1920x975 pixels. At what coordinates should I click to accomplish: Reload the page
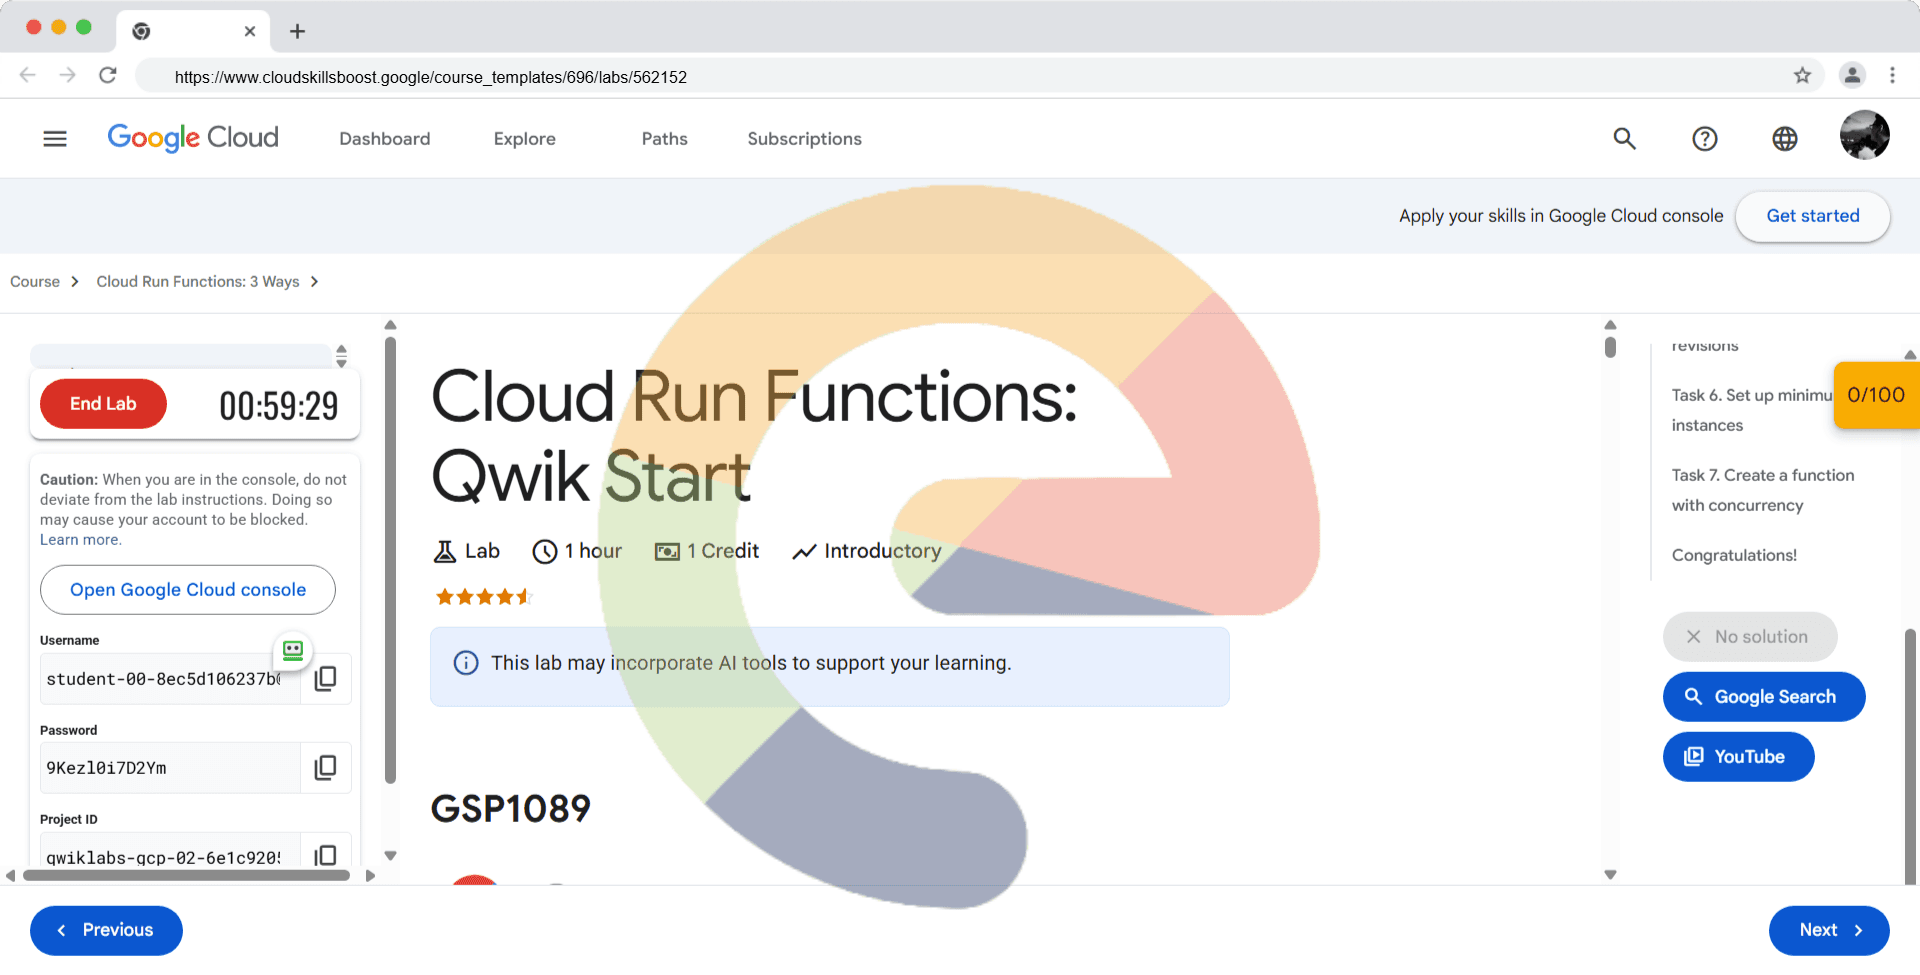tap(108, 75)
